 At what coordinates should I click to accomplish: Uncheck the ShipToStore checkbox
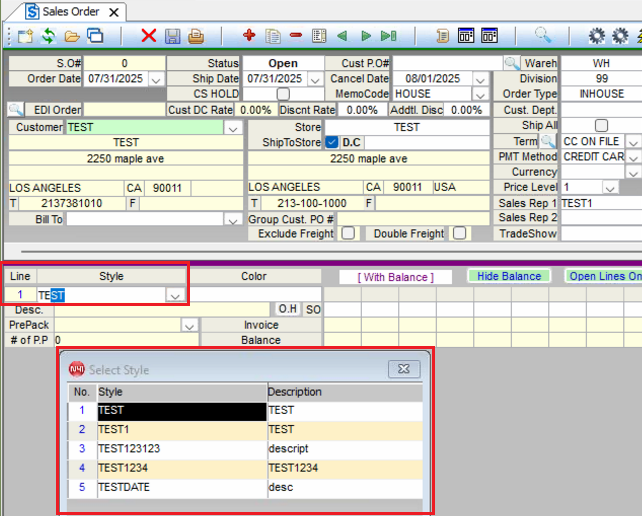[x=332, y=142]
